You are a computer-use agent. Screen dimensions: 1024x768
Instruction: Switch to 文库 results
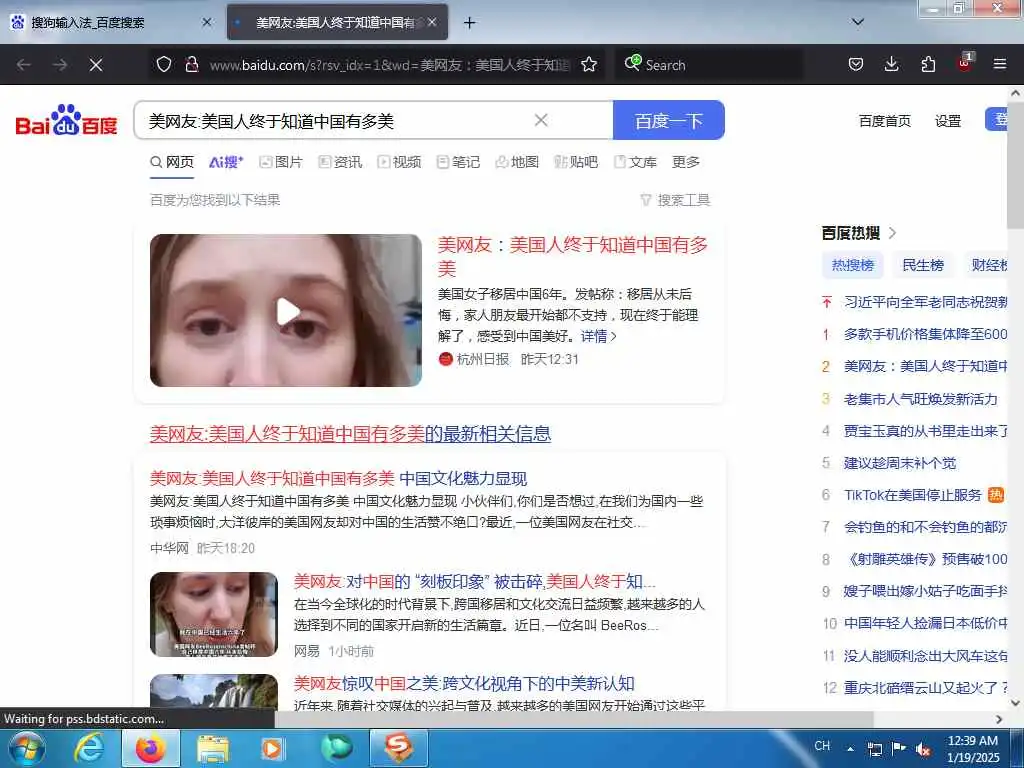click(x=635, y=162)
